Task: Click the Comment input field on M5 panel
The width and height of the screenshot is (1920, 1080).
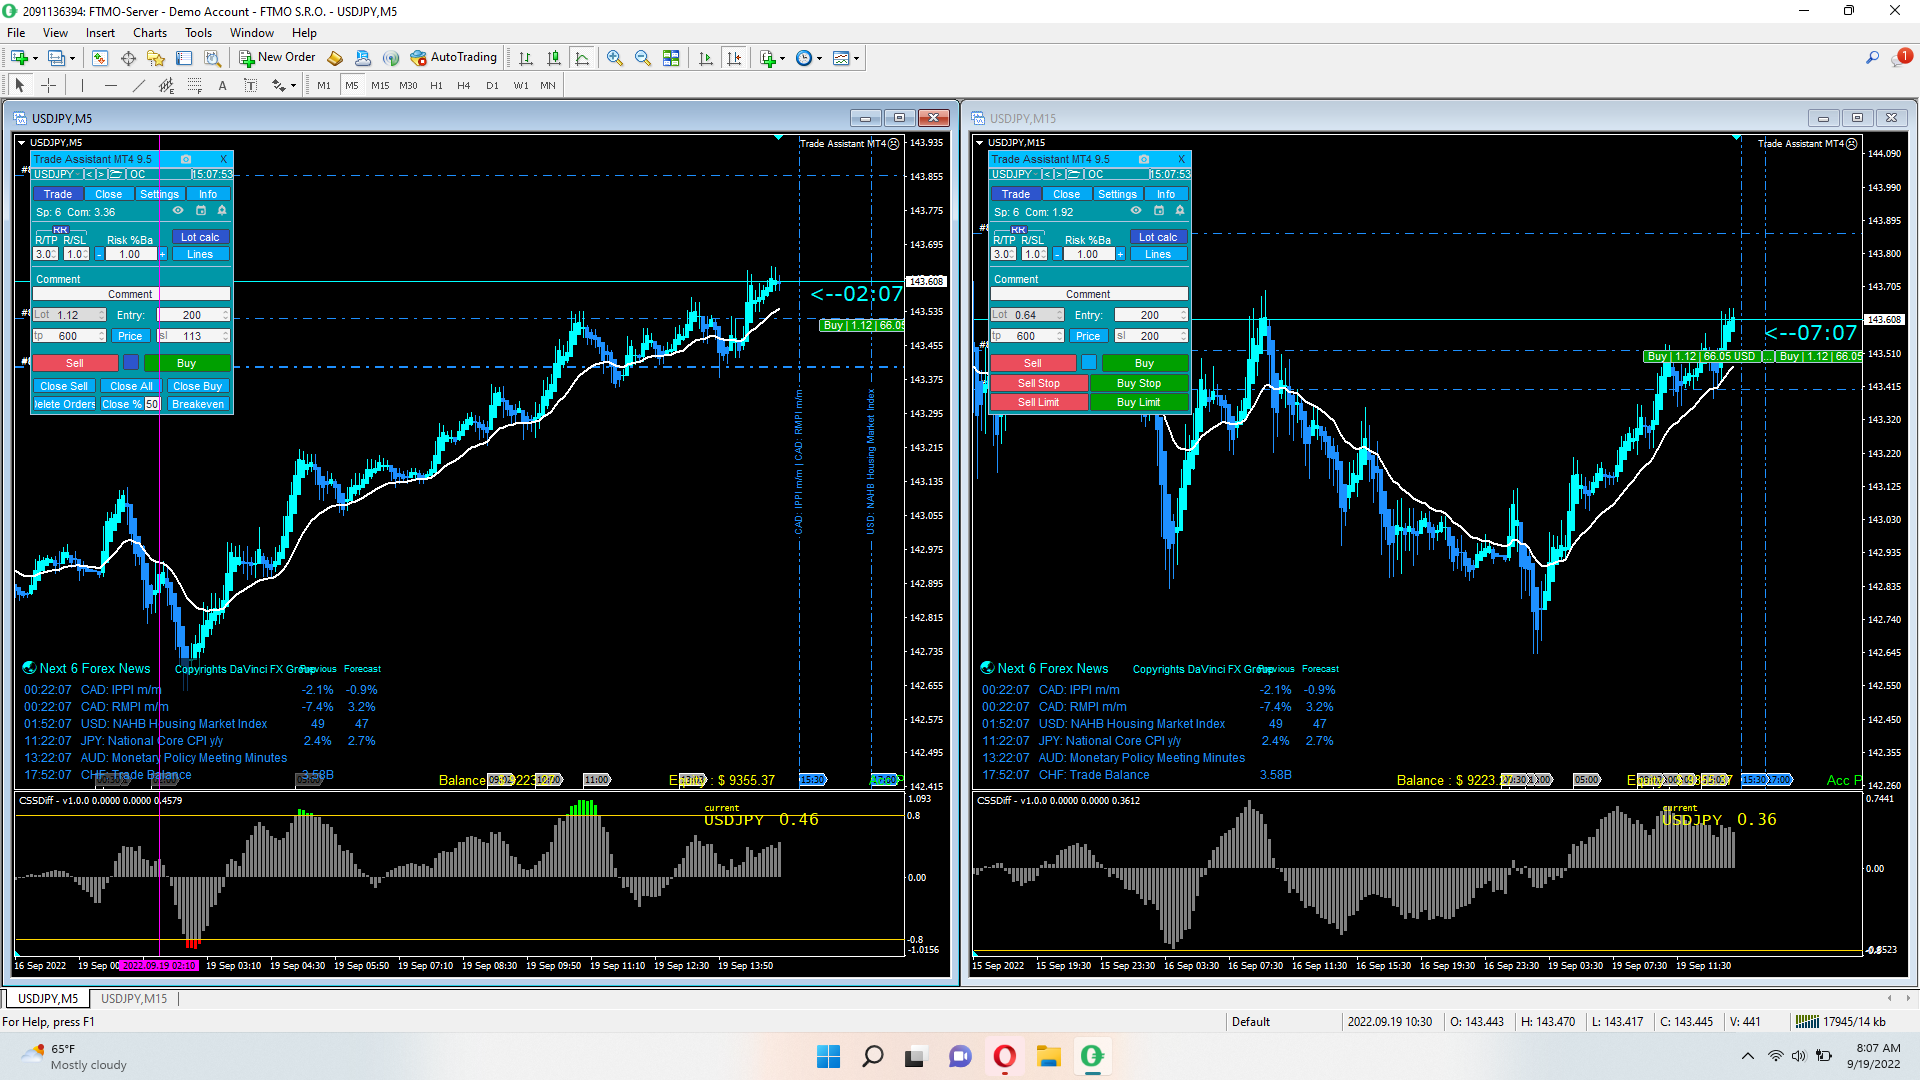Action: (131, 294)
